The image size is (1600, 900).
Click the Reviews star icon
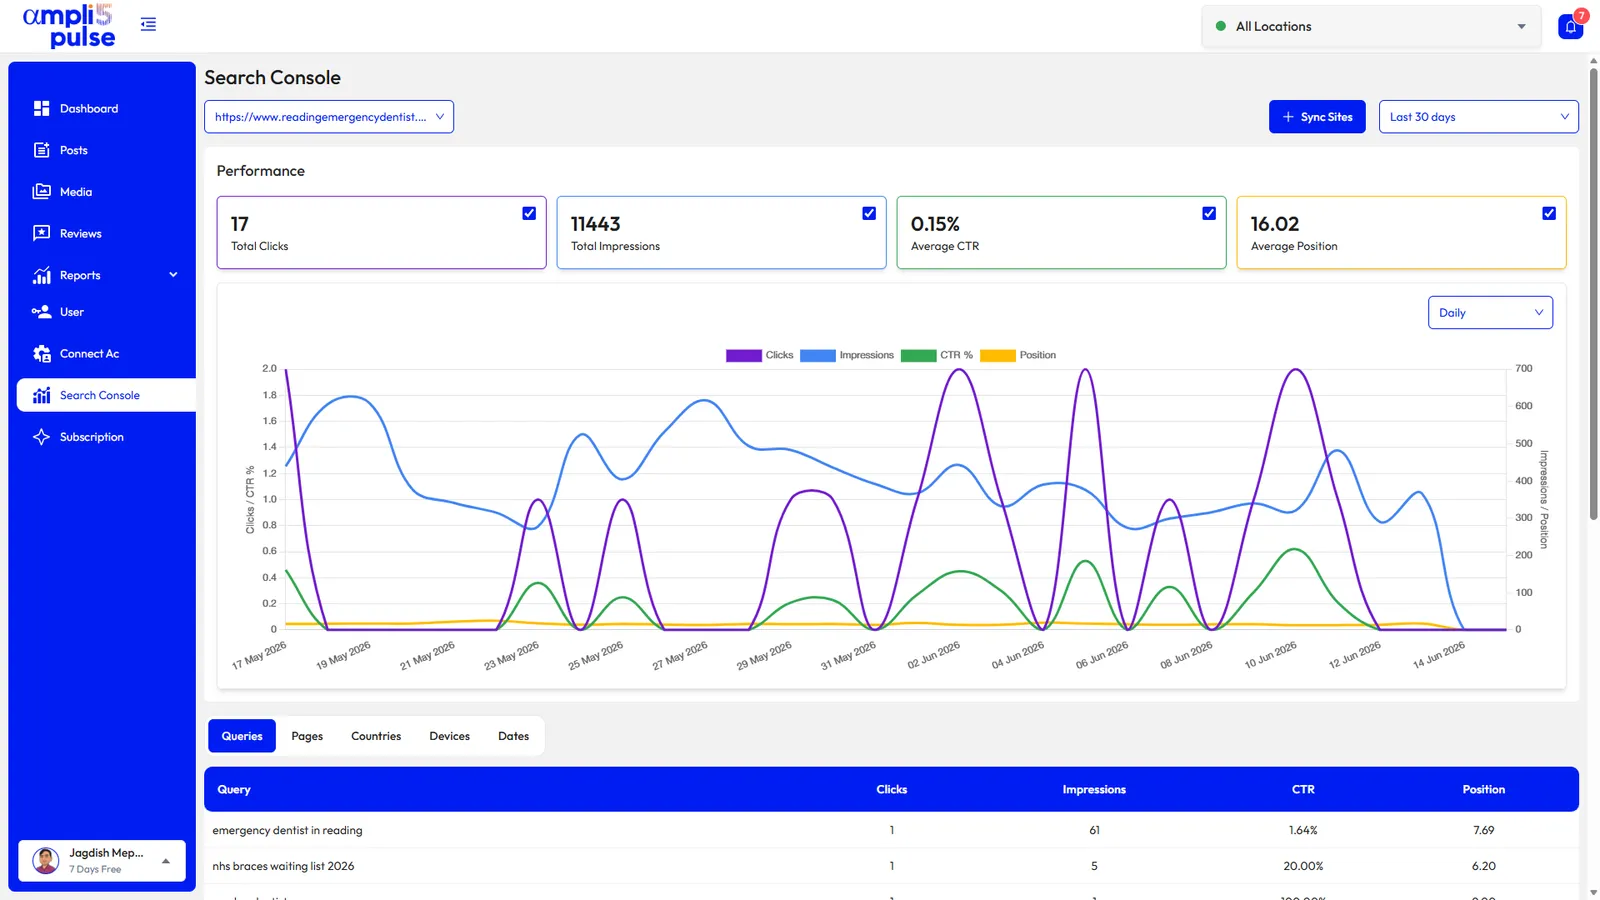pyautogui.click(x=41, y=233)
